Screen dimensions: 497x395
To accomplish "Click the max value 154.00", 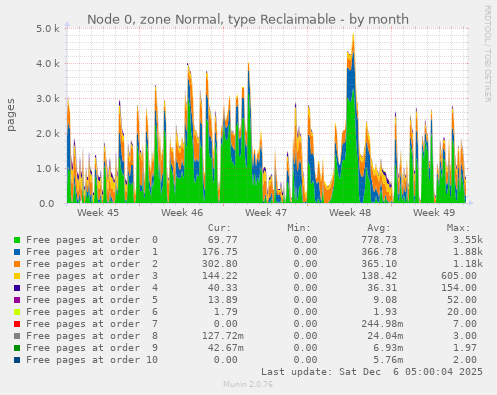I will click(459, 288).
